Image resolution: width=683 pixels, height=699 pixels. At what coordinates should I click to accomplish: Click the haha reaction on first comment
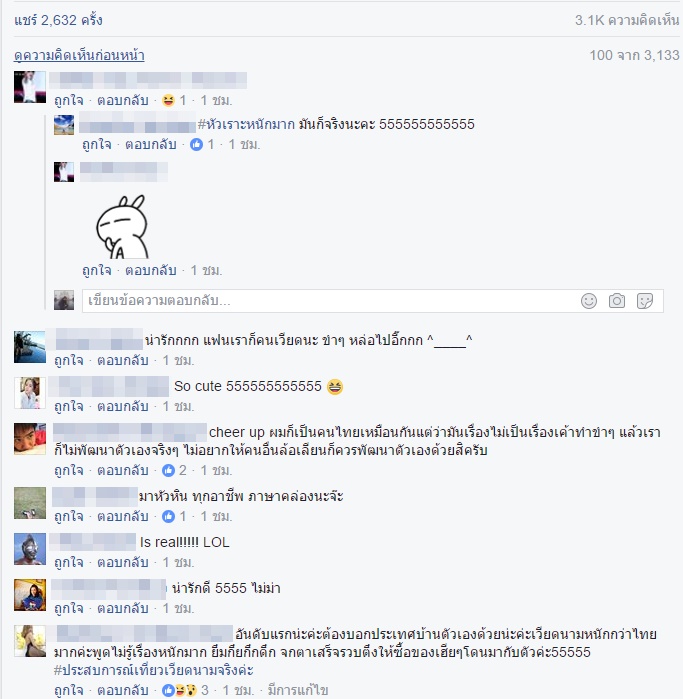tap(169, 100)
